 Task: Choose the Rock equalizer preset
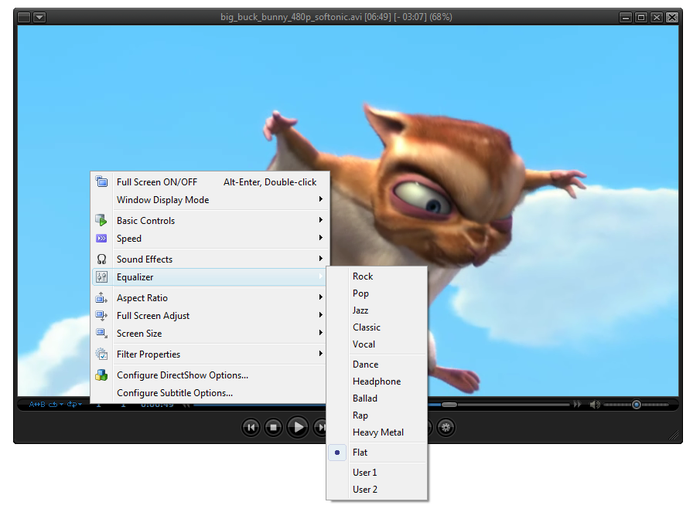(x=377, y=276)
